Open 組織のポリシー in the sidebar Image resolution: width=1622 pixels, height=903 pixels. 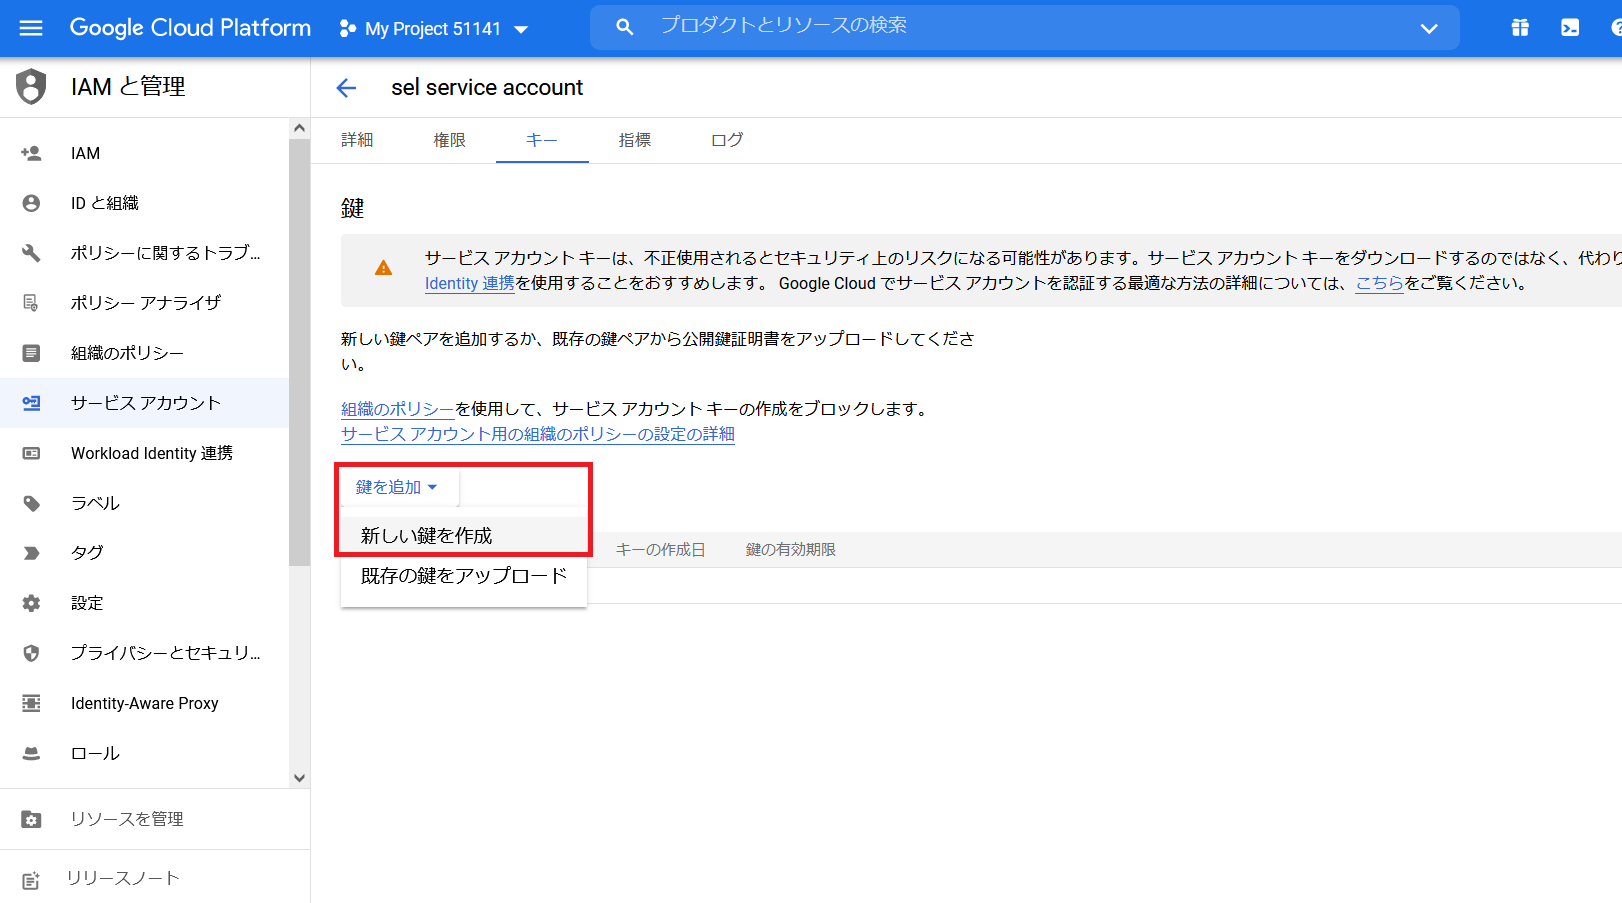[x=144, y=353]
